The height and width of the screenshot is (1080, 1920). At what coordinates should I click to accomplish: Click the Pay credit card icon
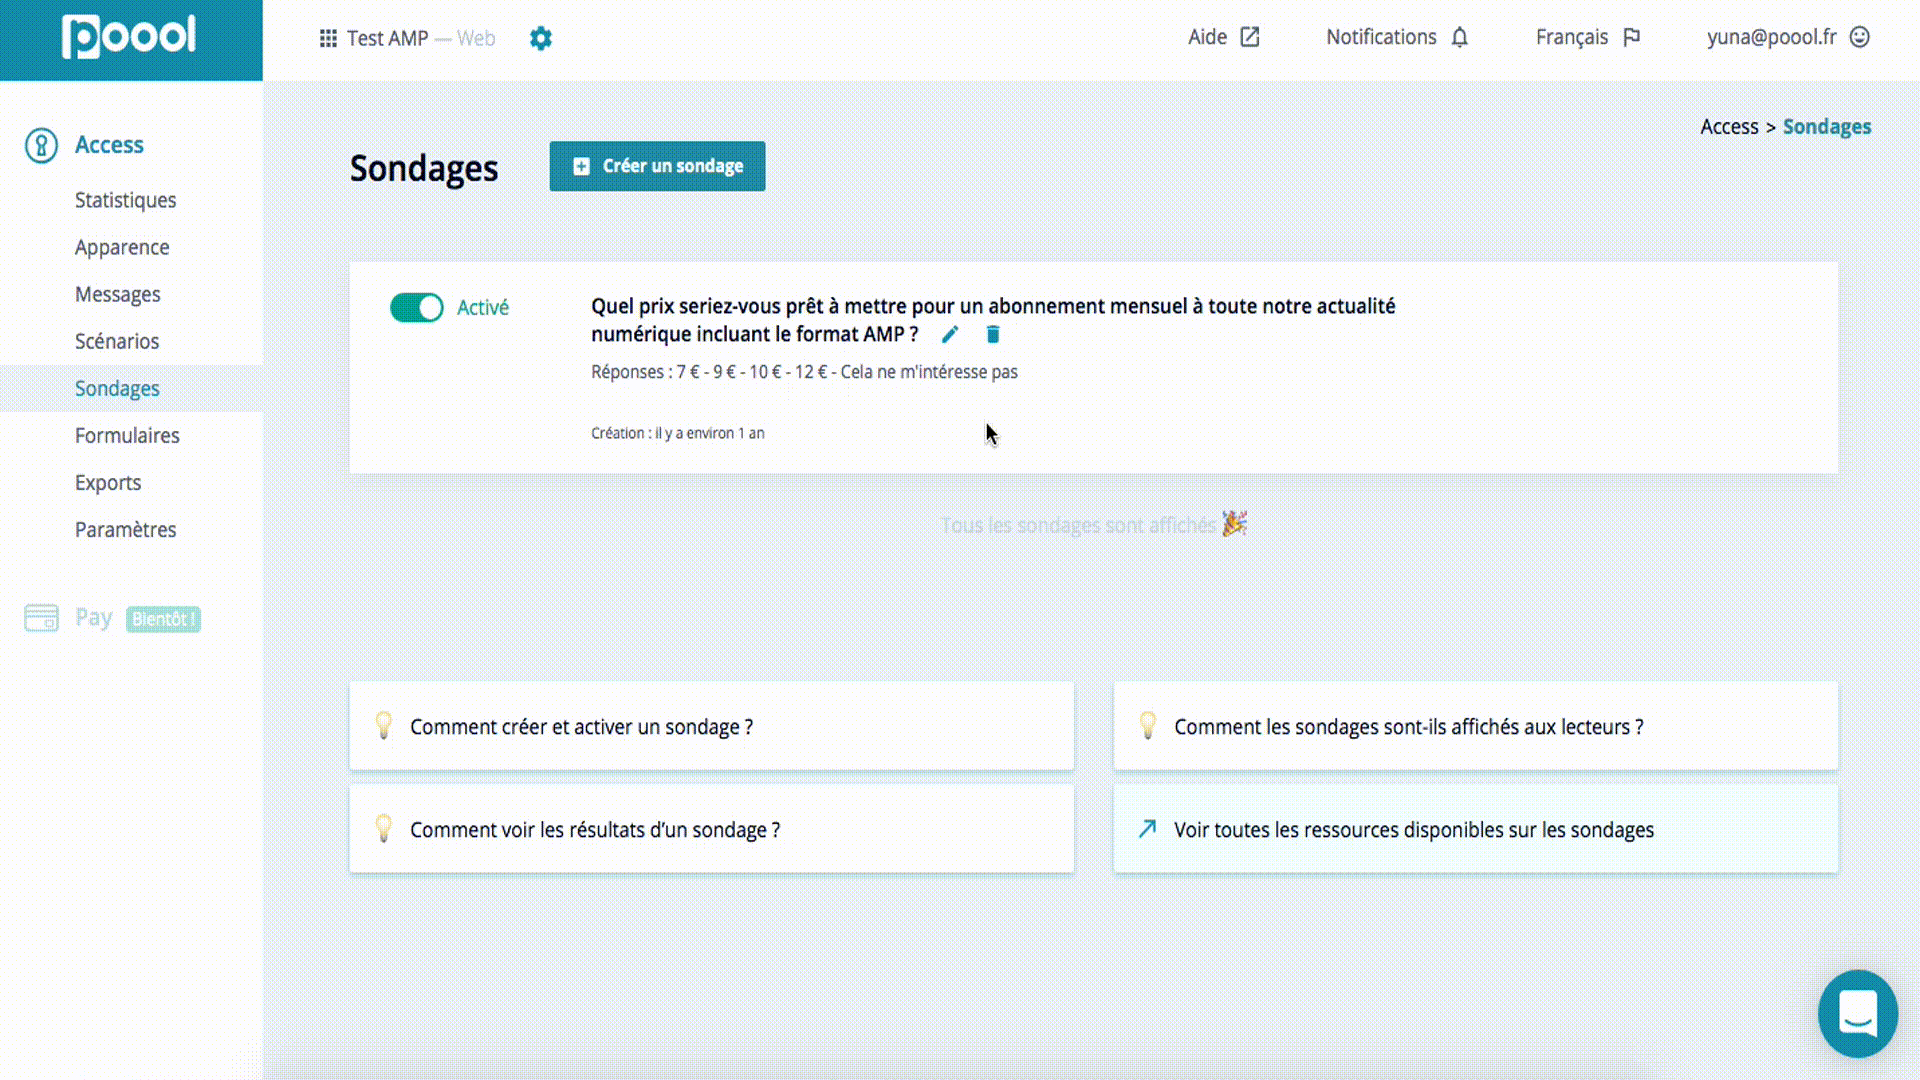(x=41, y=618)
